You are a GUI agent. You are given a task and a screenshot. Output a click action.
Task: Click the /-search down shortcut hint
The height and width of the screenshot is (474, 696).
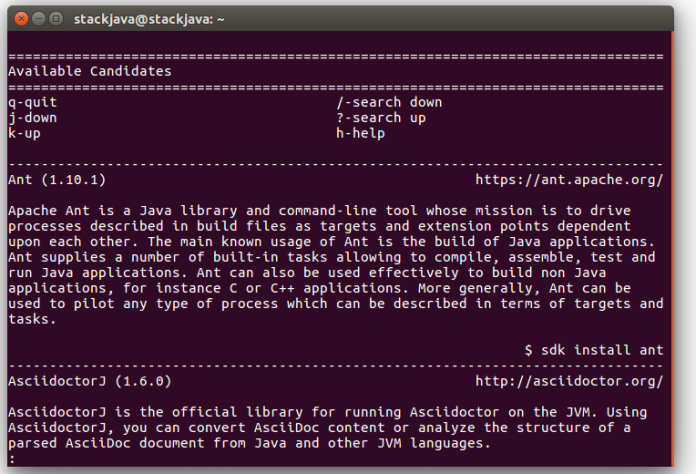tap(389, 102)
